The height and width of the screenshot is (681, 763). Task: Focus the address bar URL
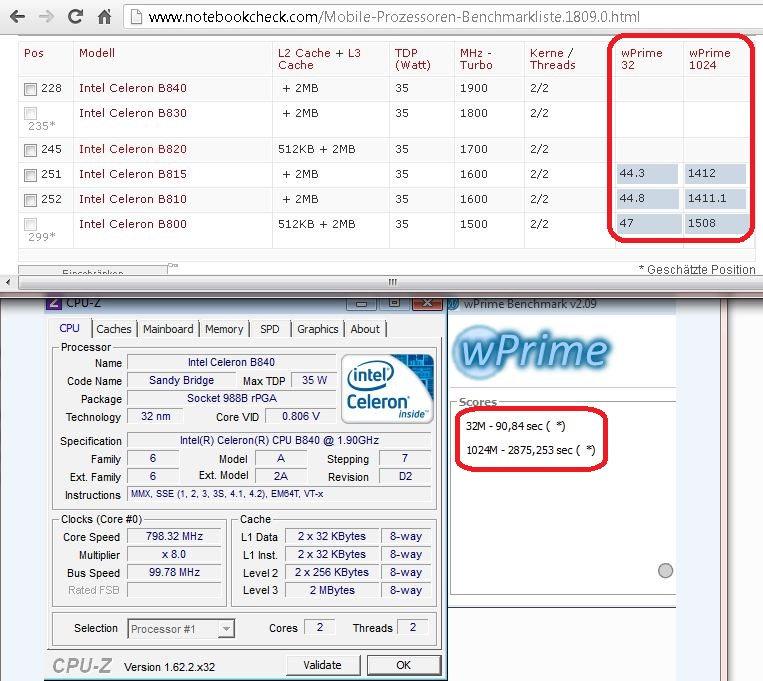(394, 17)
